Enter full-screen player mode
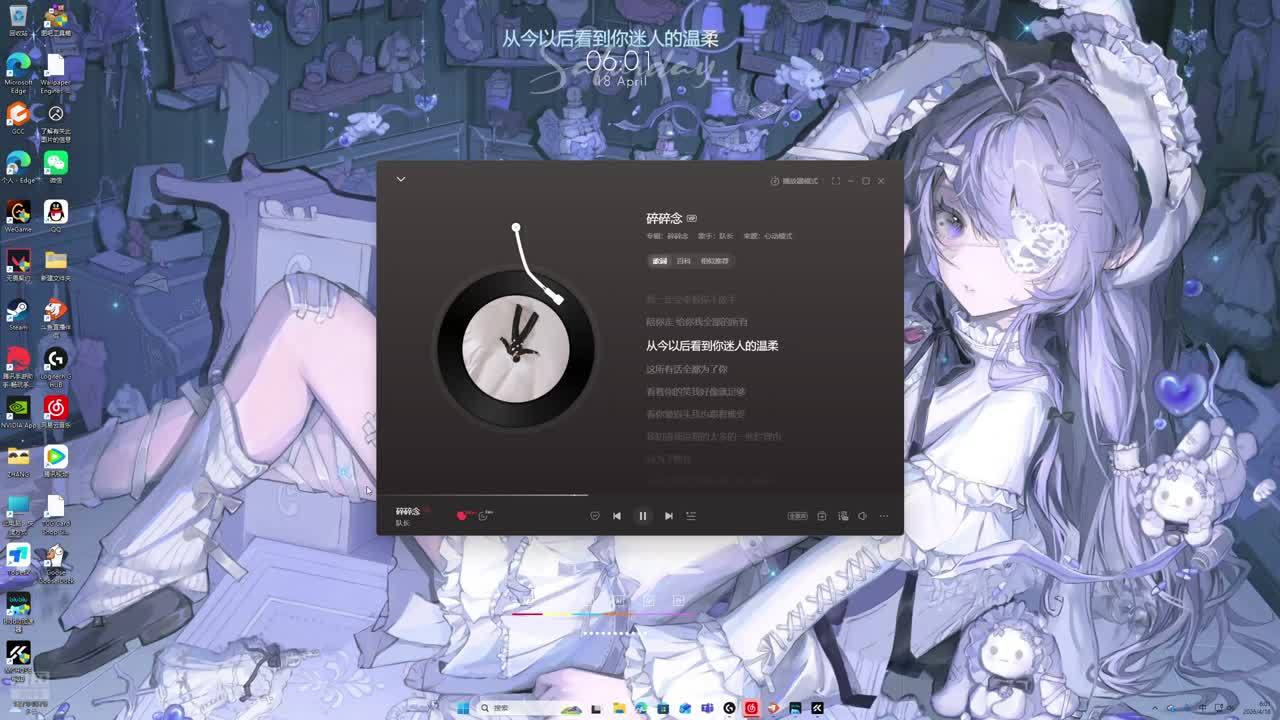 click(x=836, y=181)
